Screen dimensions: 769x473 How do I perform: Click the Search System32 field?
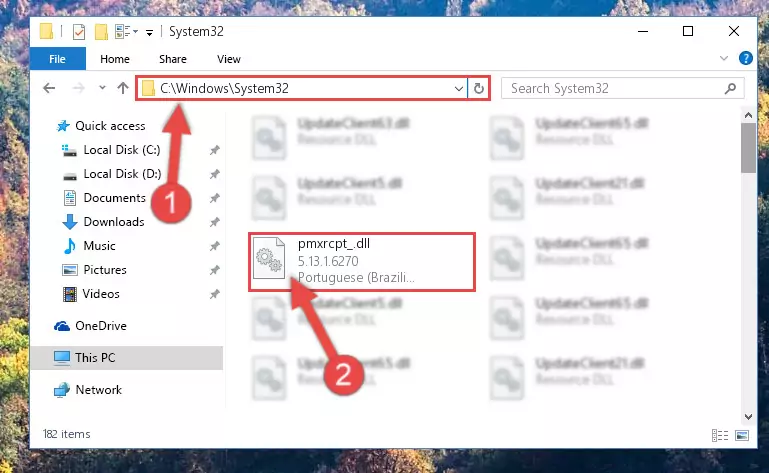coord(622,88)
